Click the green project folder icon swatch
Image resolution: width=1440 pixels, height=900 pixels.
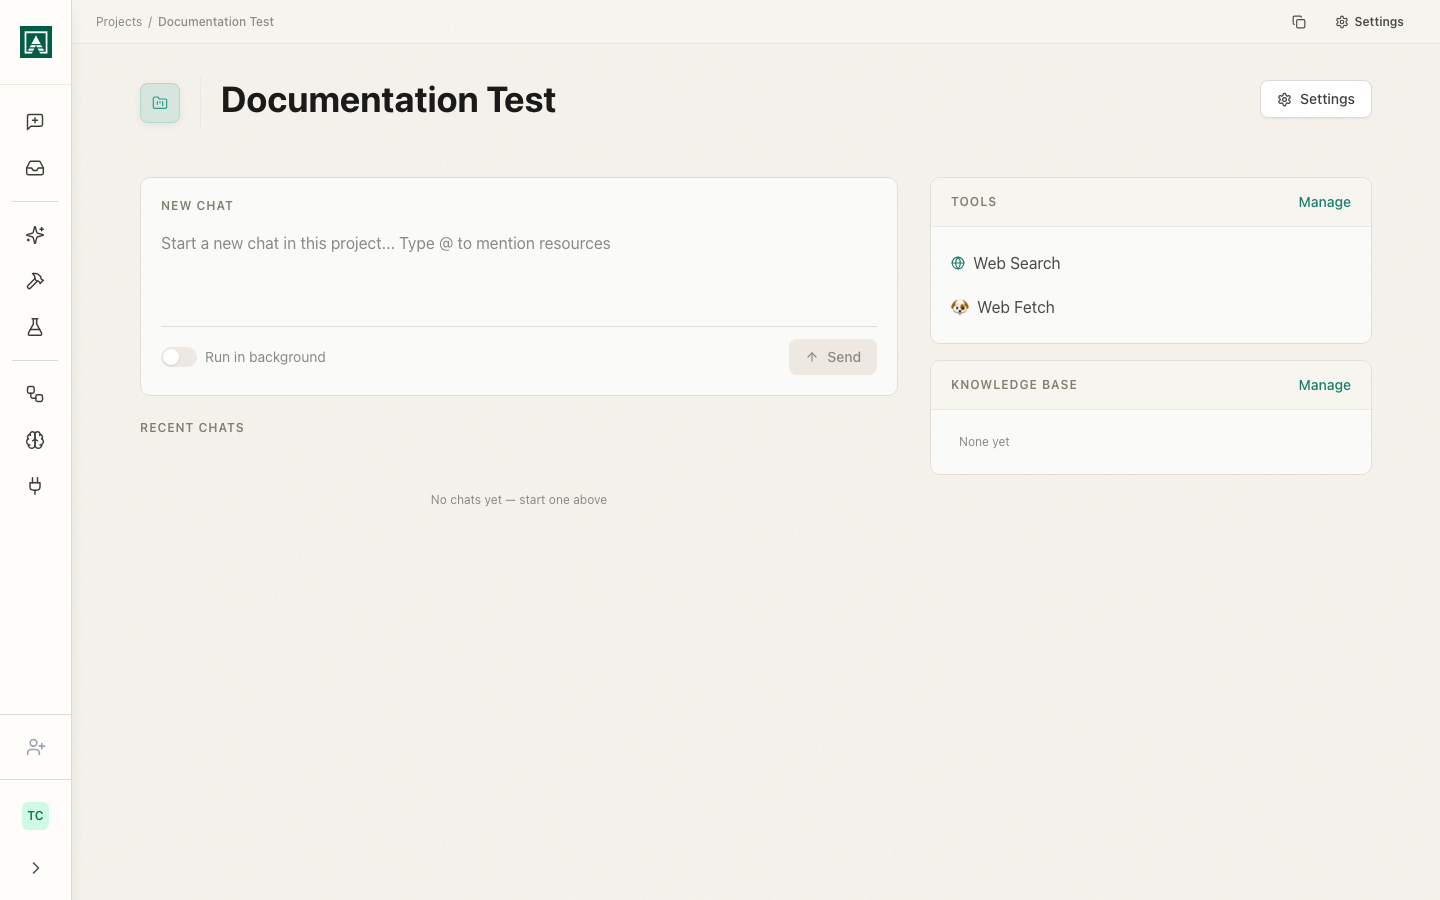pyautogui.click(x=160, y=103)
